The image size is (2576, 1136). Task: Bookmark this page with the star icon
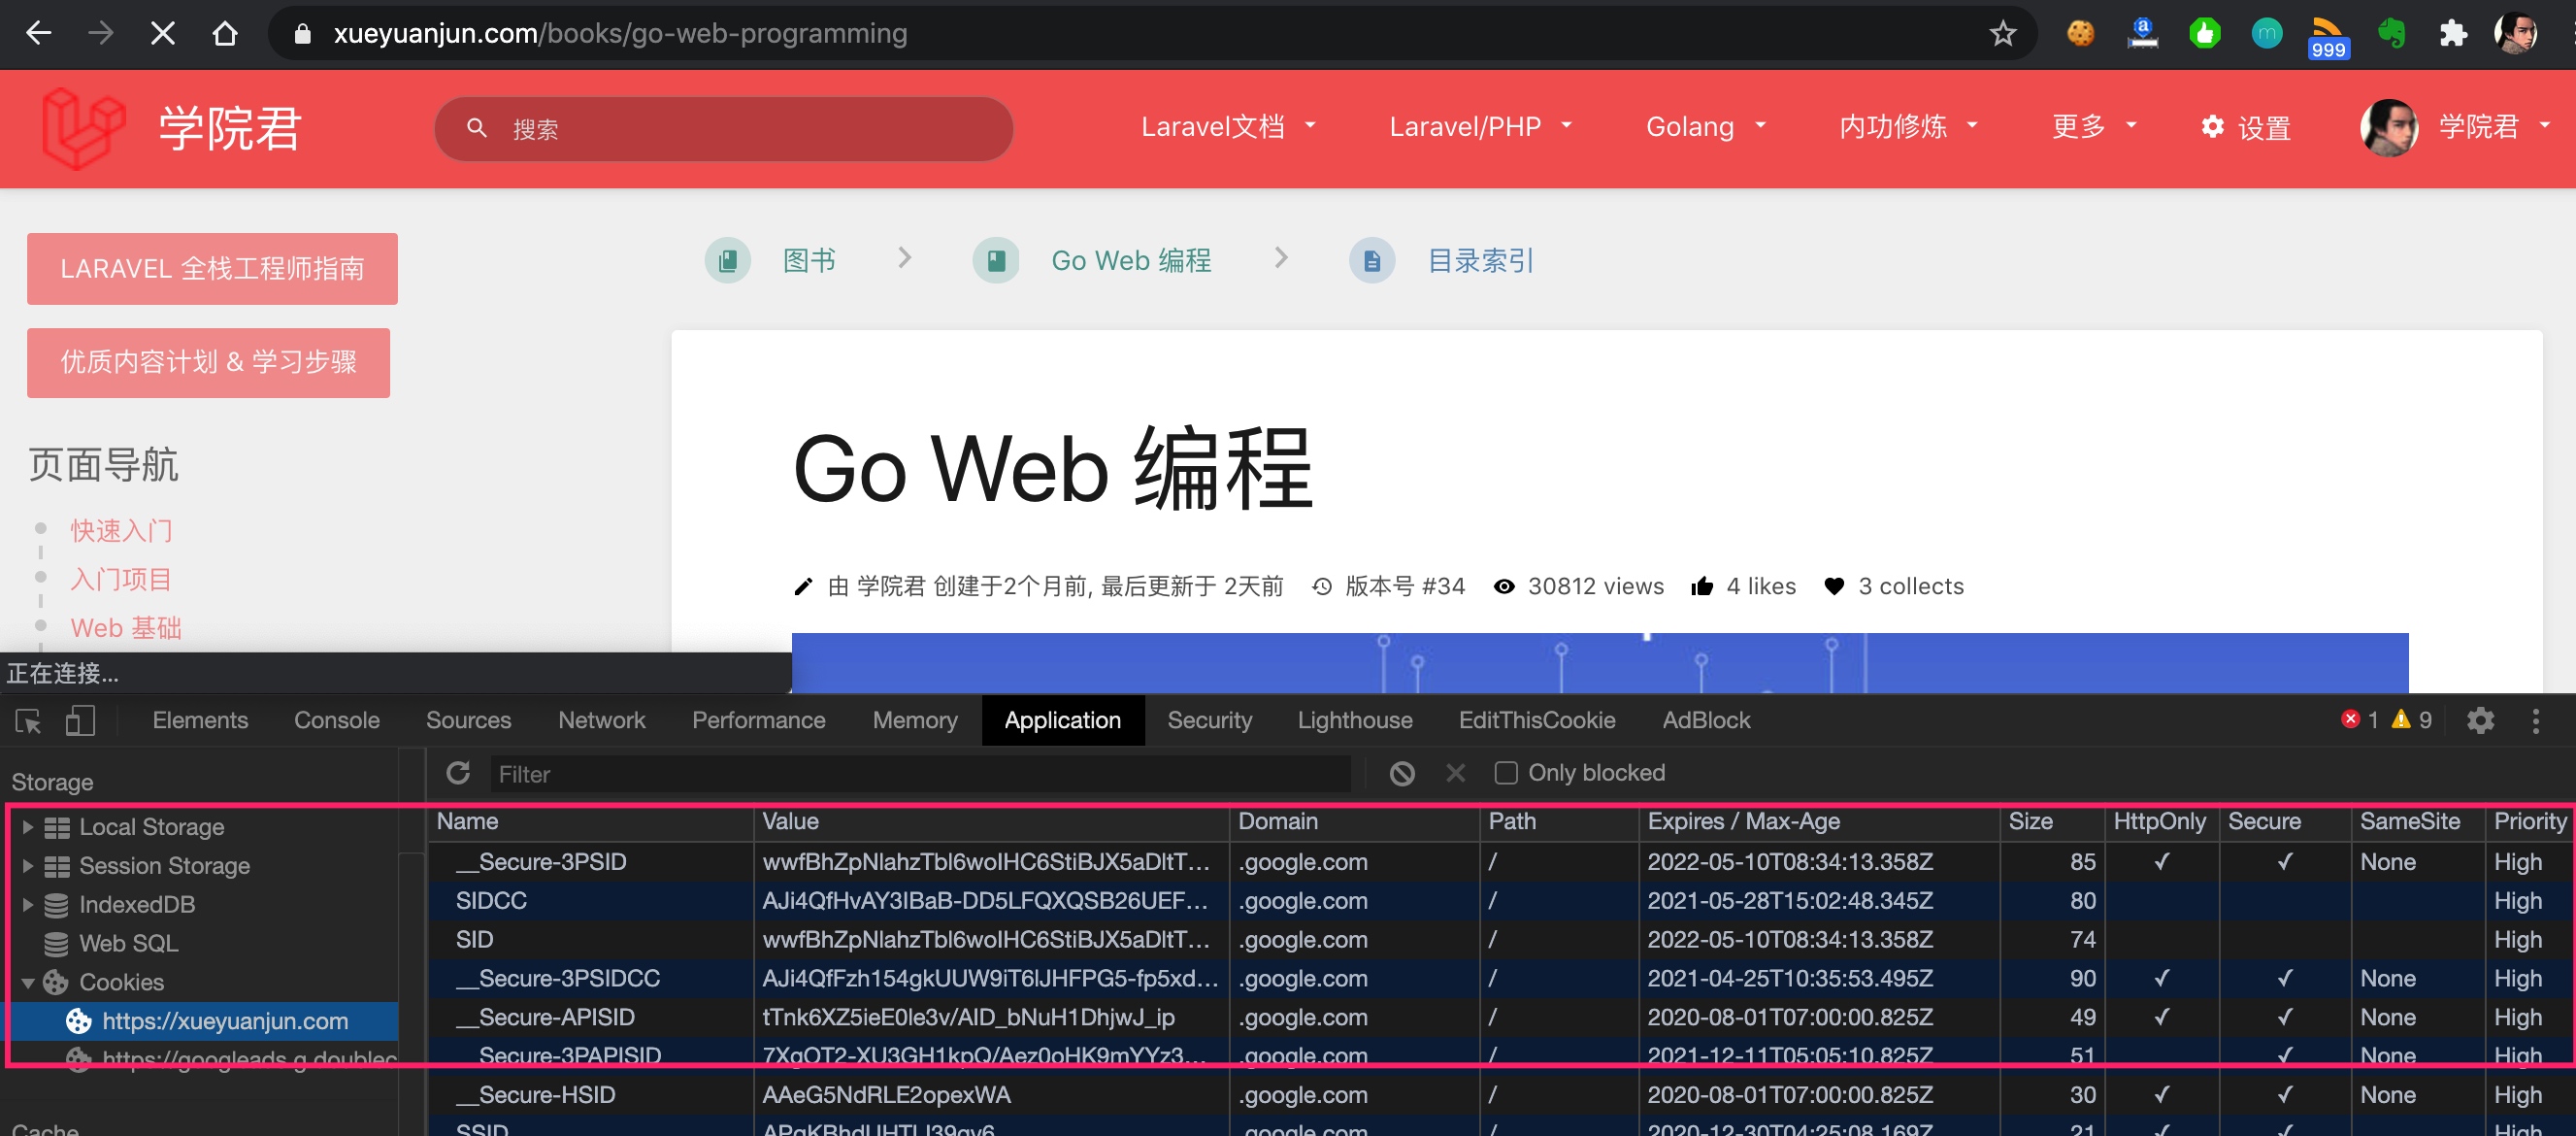(2002, 33)
